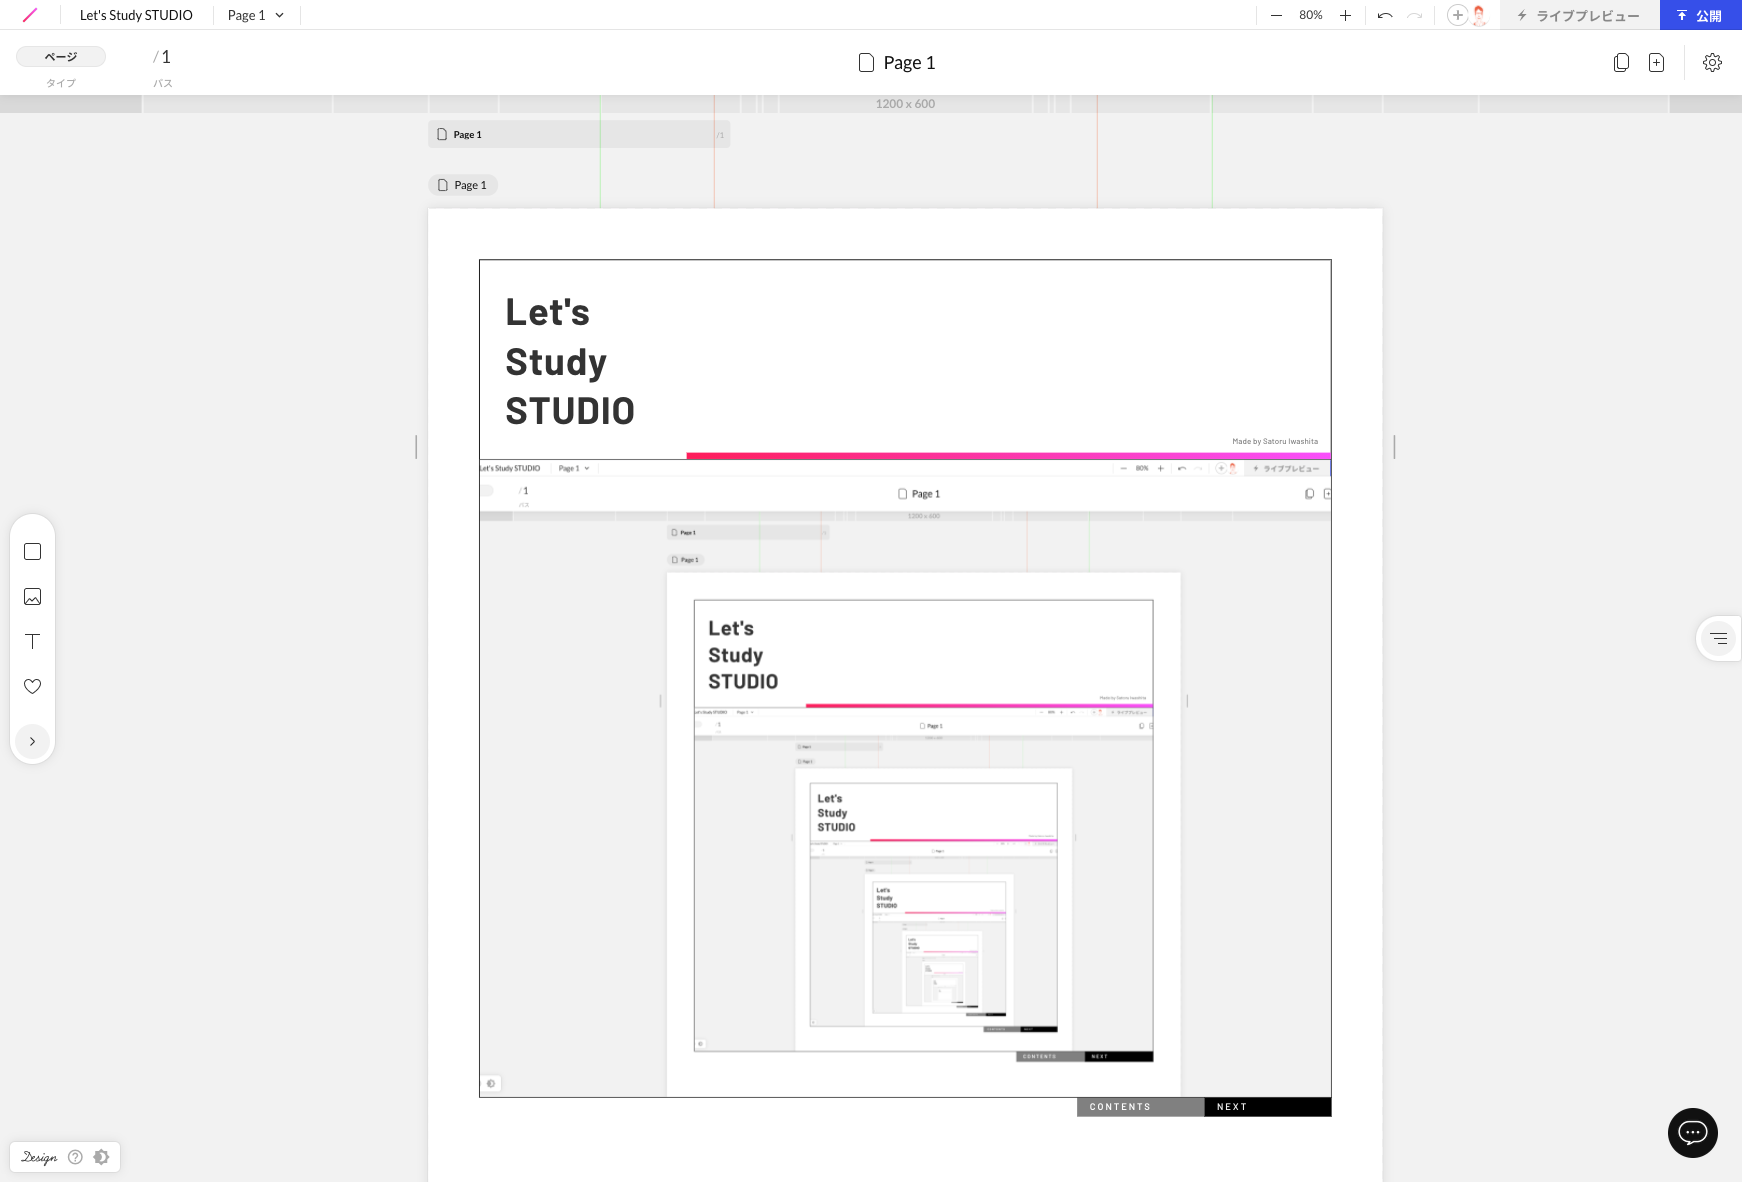The width and height of the screenshot is (1742, 1182).
Task: Redo the last action
Action: [x=1414, y=15]
